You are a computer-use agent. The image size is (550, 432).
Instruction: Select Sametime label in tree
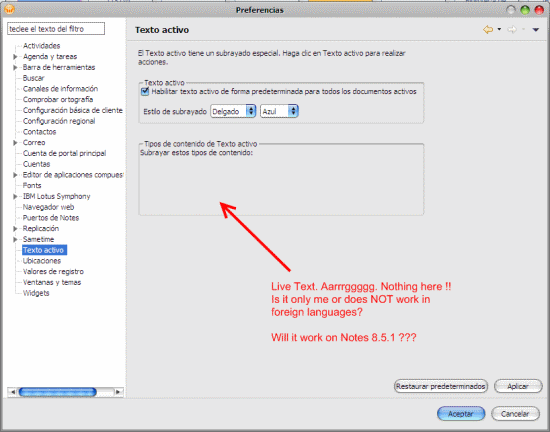click(x=39, y=239)
